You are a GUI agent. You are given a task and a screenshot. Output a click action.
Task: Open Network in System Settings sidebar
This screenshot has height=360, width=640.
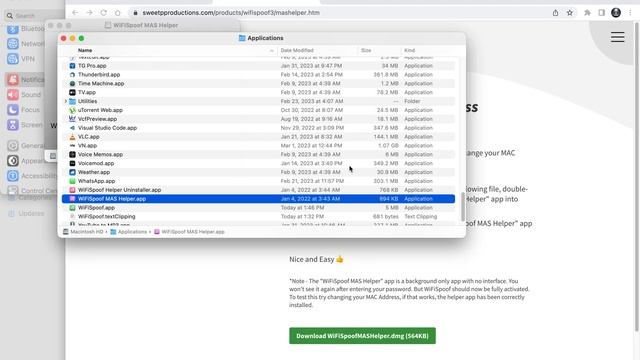(26, 44)
